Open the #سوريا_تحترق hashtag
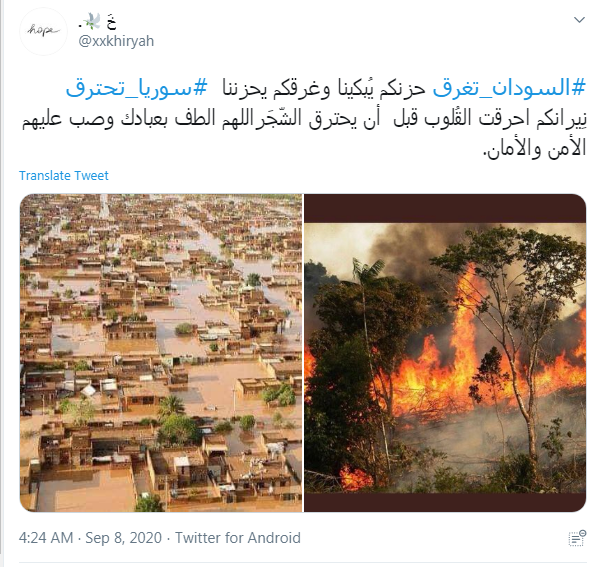Viewport: 602px width, 567px height. point(137,88)
